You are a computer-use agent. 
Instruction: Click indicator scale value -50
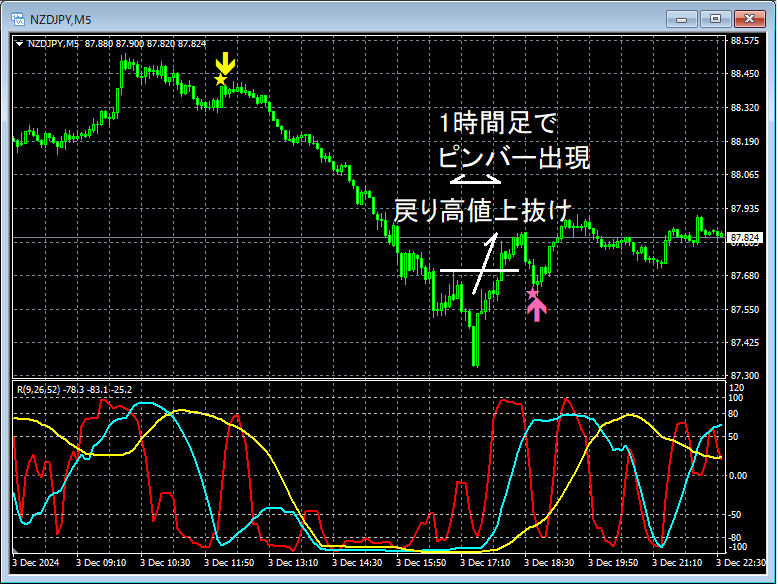coord(737,515)
